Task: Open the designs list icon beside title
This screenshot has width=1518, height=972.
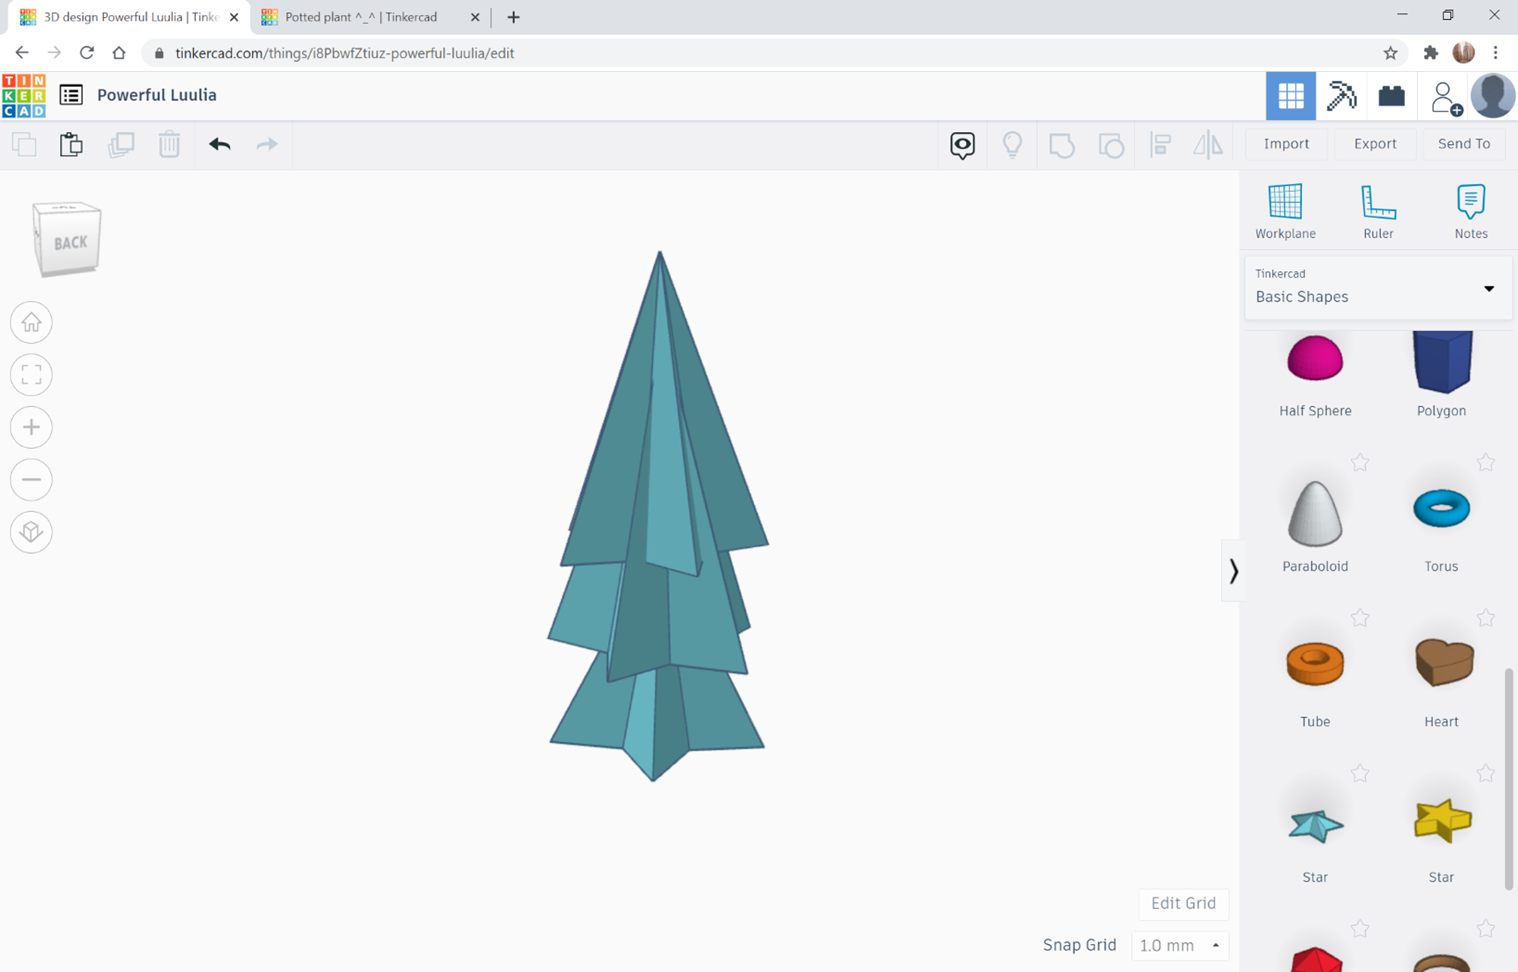Action: click(71, 95)
